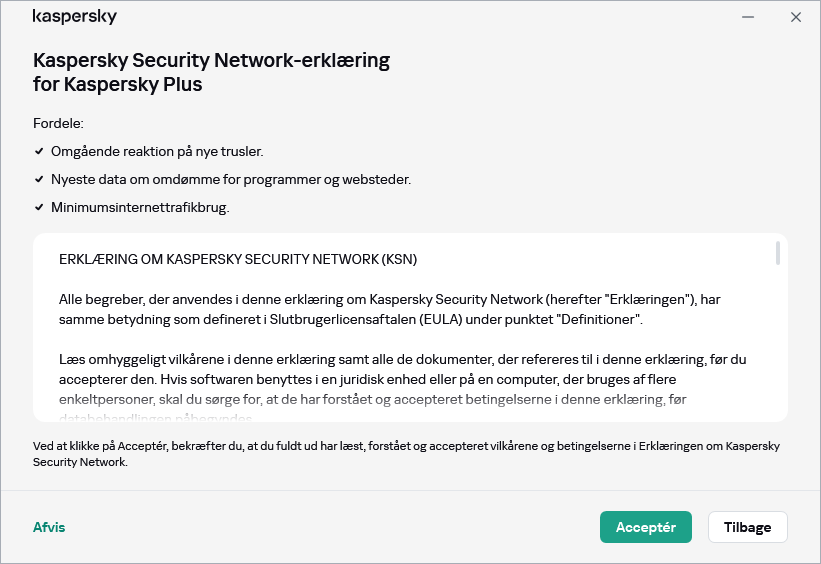Click checkmark next to "Nyeste data om omdømme"
821x564 pixels.
[39, 179]
